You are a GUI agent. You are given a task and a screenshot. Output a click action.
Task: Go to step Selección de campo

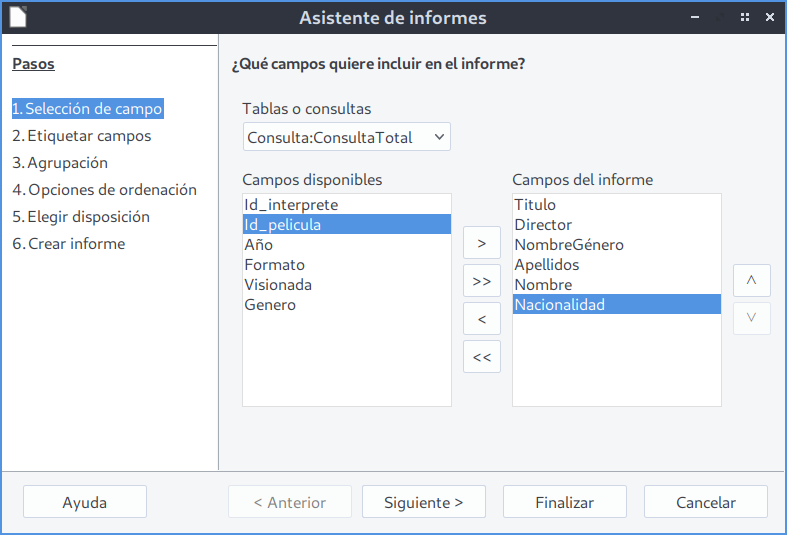[x=87, y=109]
